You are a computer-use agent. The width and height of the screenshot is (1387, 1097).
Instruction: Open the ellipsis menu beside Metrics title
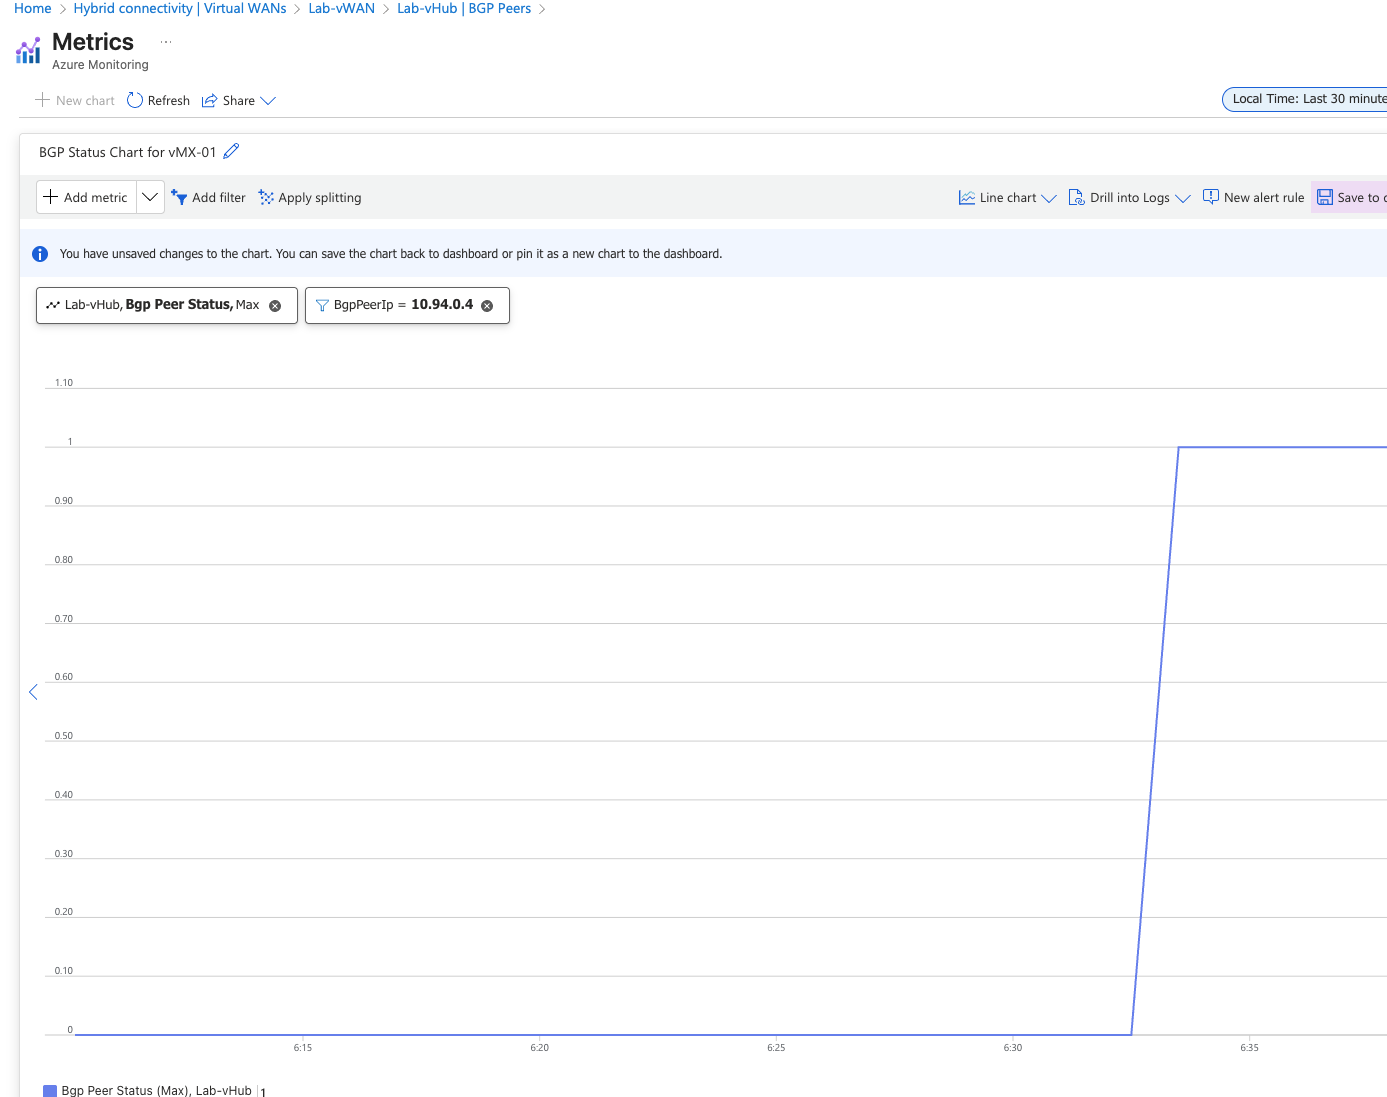click(166, 42)
